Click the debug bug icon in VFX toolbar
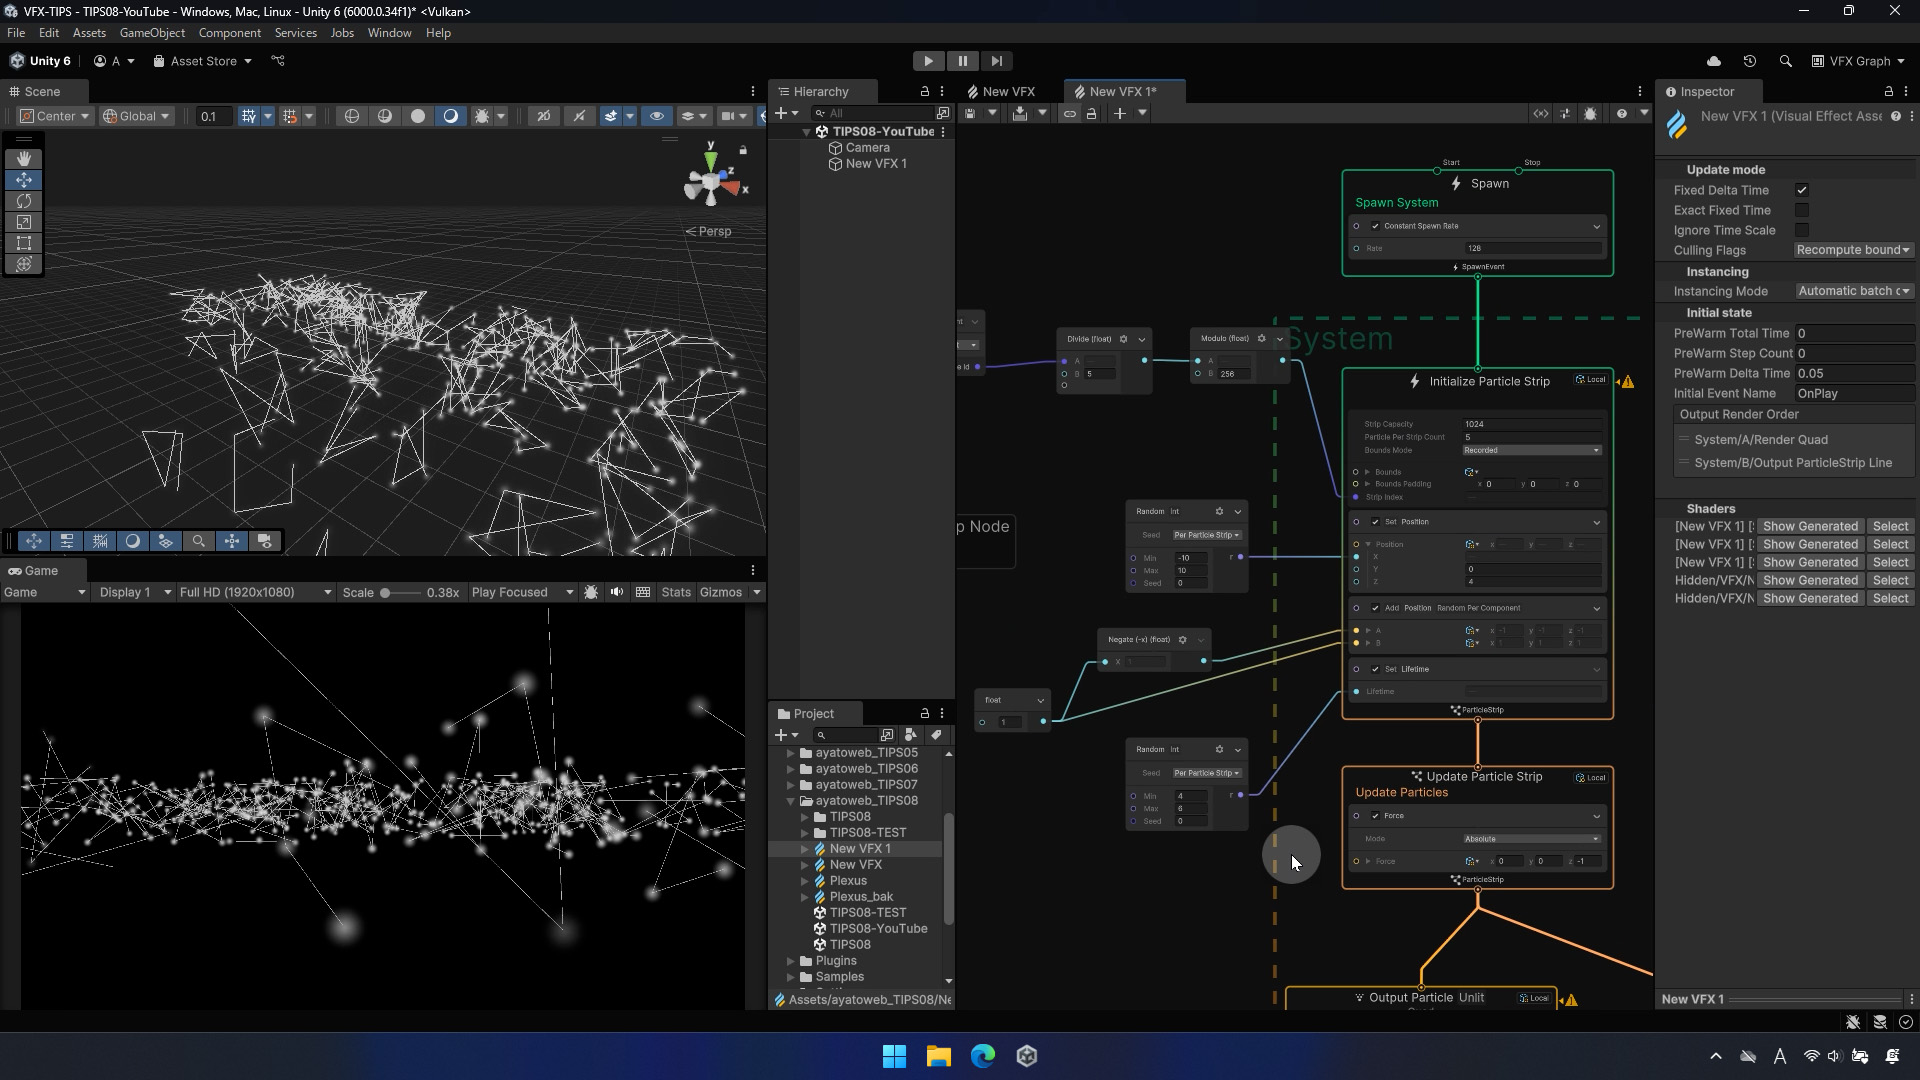Viewport: 1920px width, 1080px height. [x=1591, y=114]
